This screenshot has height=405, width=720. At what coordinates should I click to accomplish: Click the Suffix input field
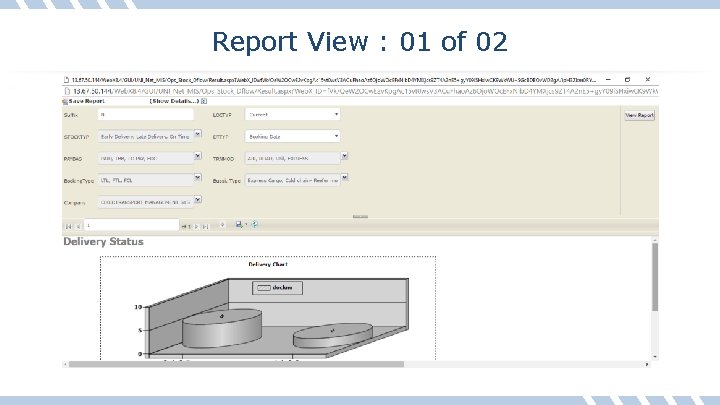pyautogui.click(x=146, y=115)
